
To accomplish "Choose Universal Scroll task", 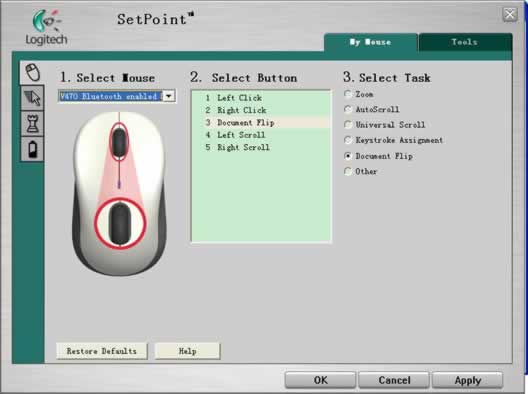I will coord(348,125).
